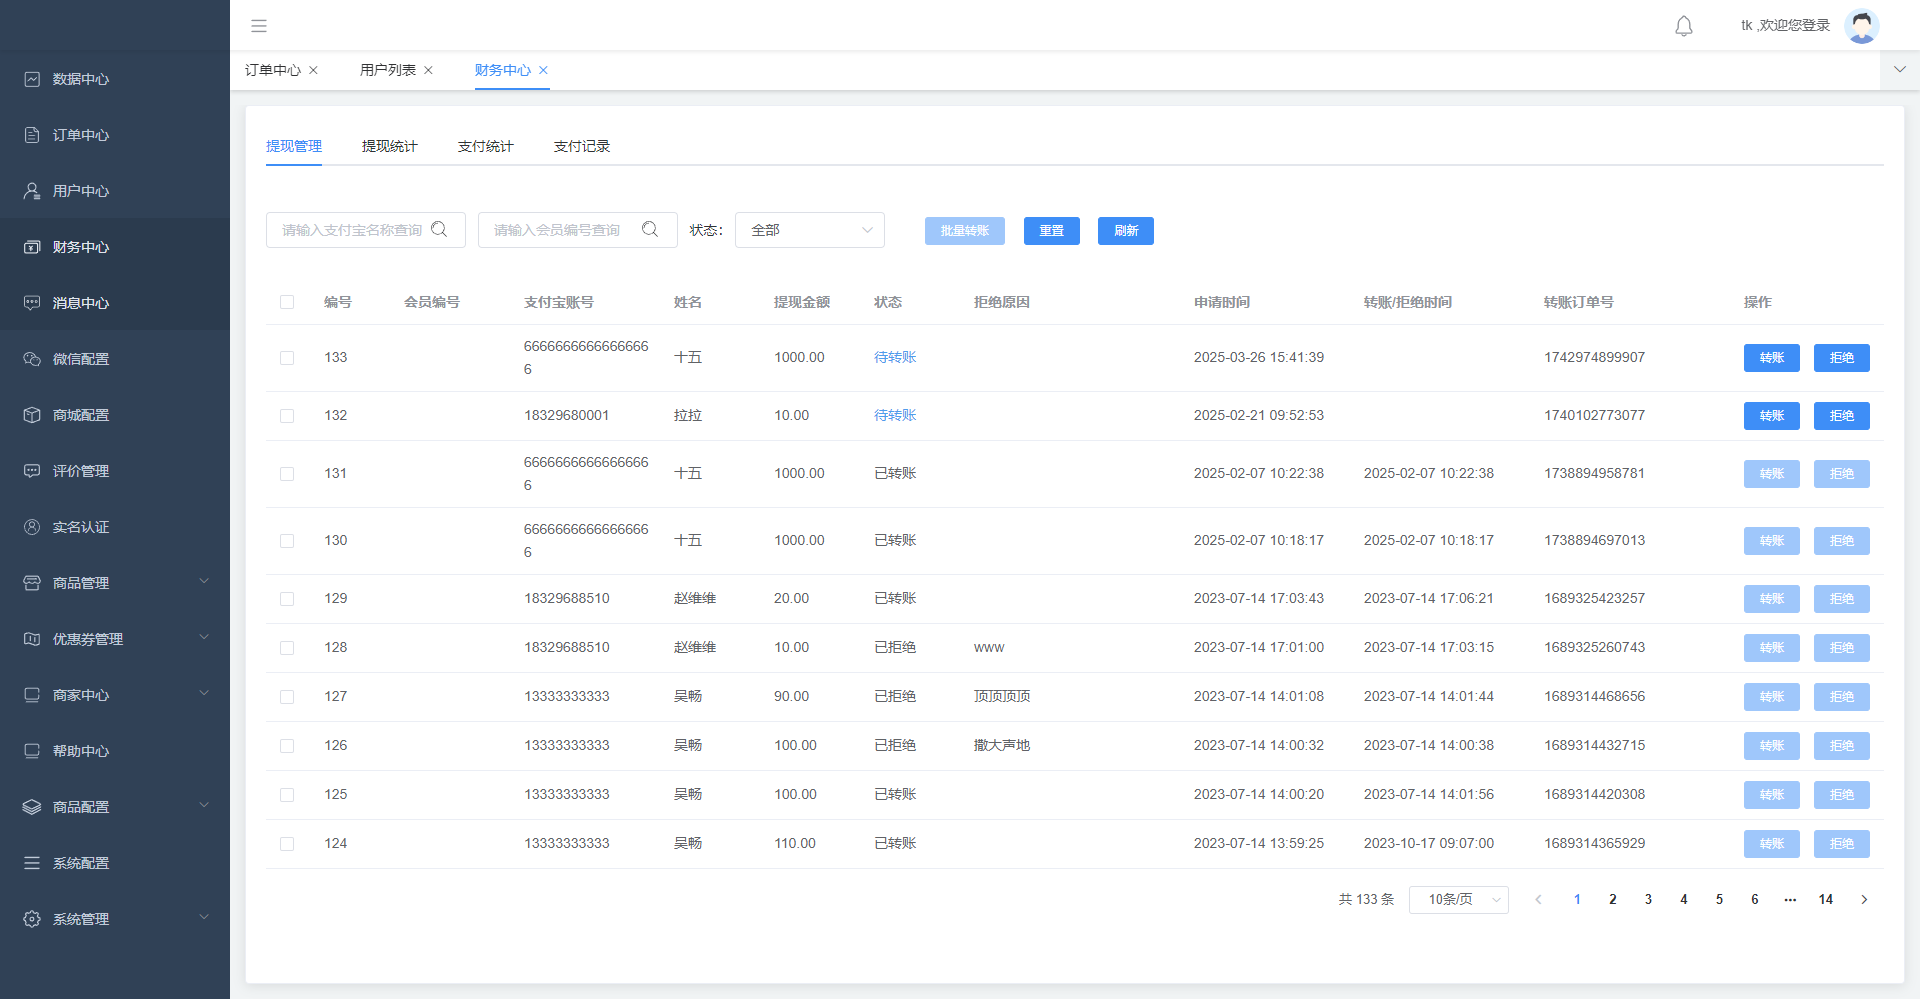The height and width of the screenshot is (999, 1920).
Task: Click the 重置 button
Action: tap(1051, 231)
